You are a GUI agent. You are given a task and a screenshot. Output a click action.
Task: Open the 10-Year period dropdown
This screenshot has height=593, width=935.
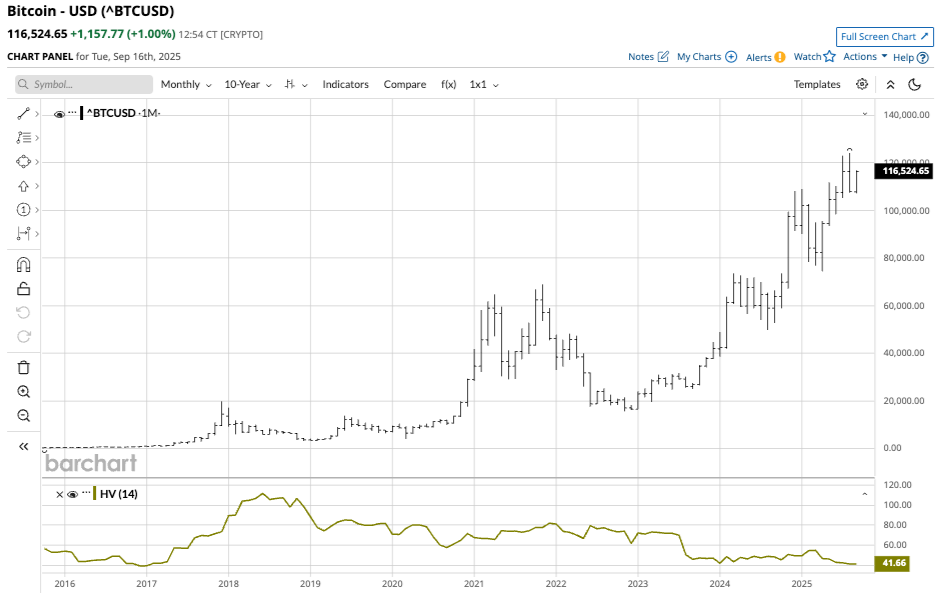(248, 84)
